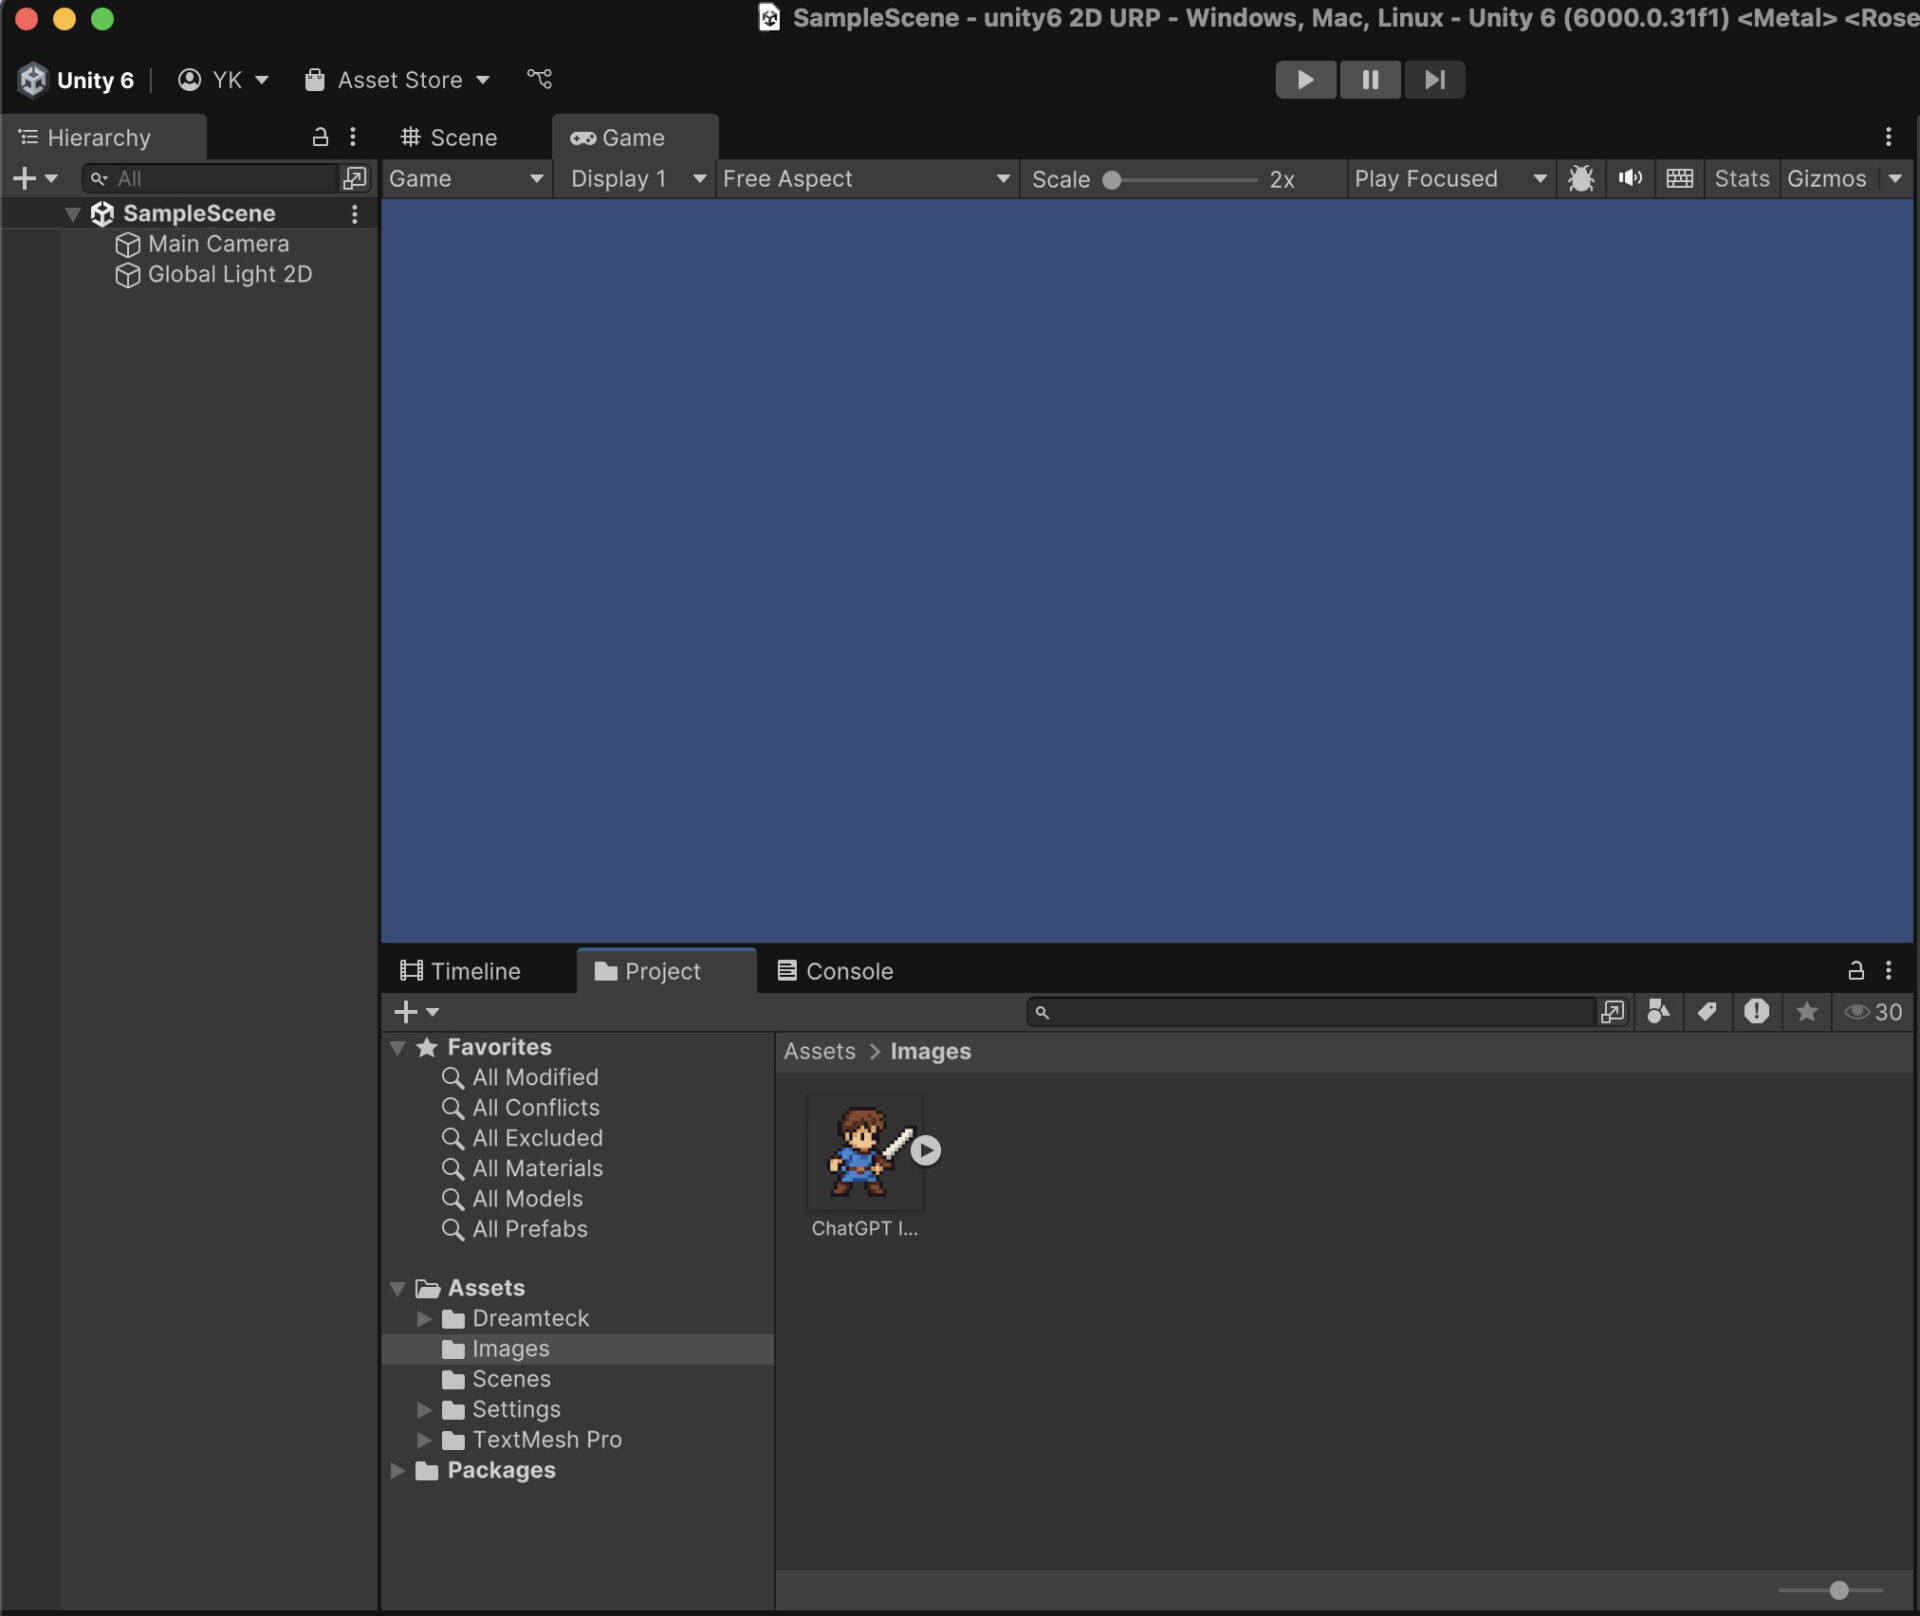Open the Play Focused dropdown
The height and width of the screenshot is (1616, 1920).
[1450, 179]
